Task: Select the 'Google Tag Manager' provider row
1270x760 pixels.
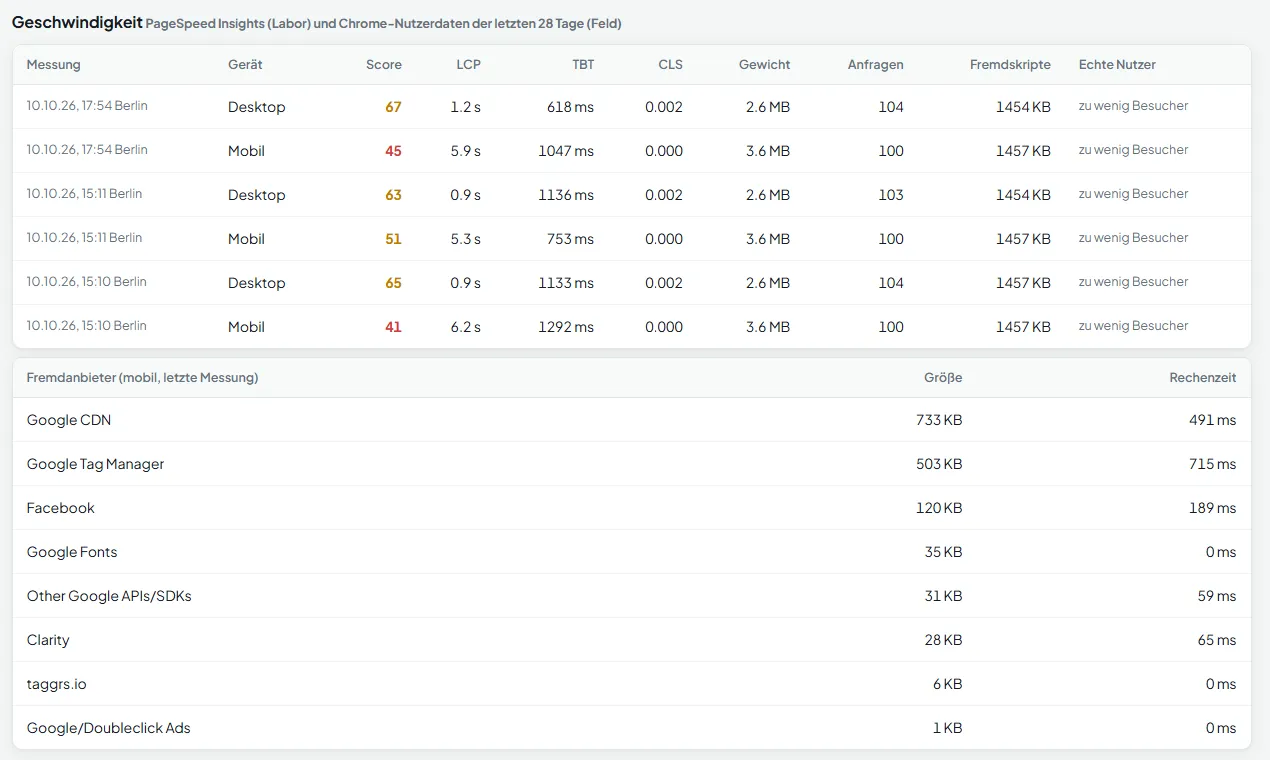Action: [631, 464]
